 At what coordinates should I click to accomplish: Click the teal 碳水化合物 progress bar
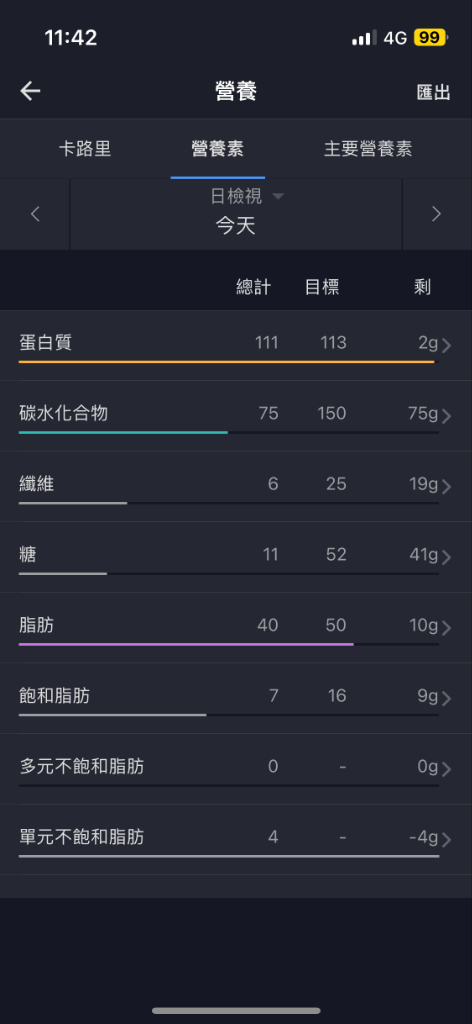(x=123, y=432)
